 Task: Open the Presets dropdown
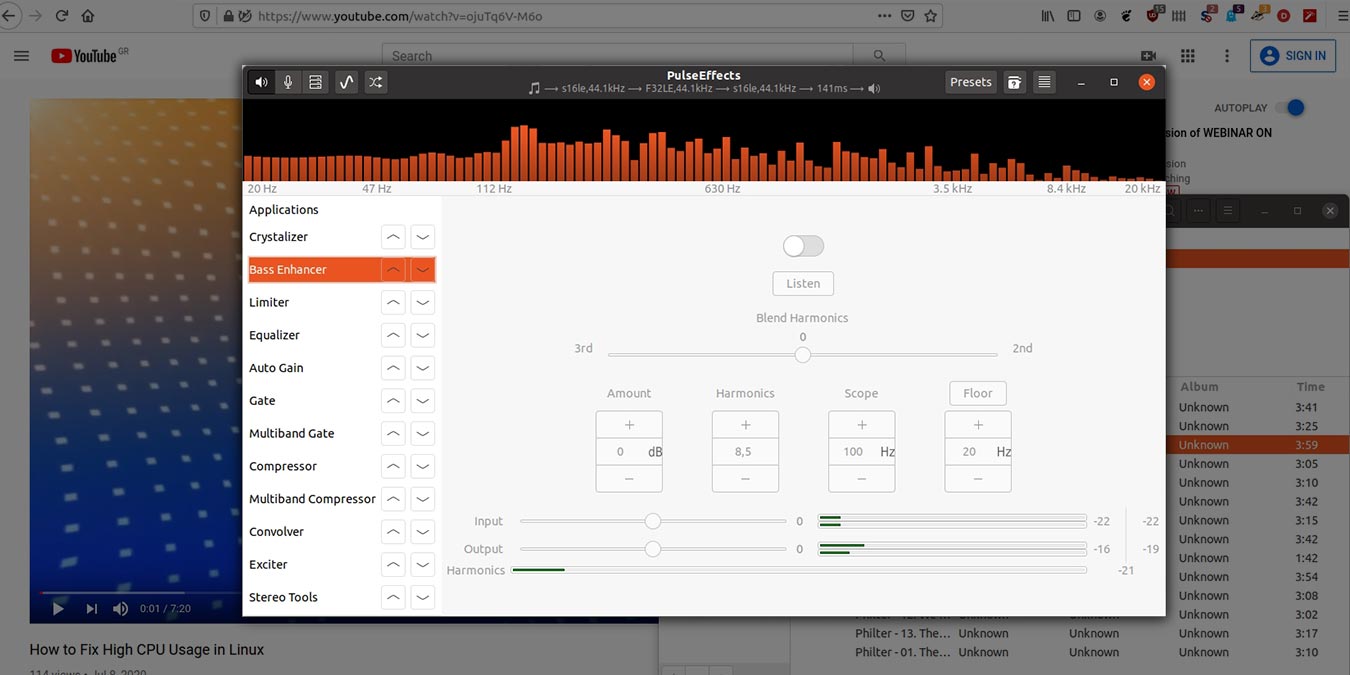click(x=970, y=81)
